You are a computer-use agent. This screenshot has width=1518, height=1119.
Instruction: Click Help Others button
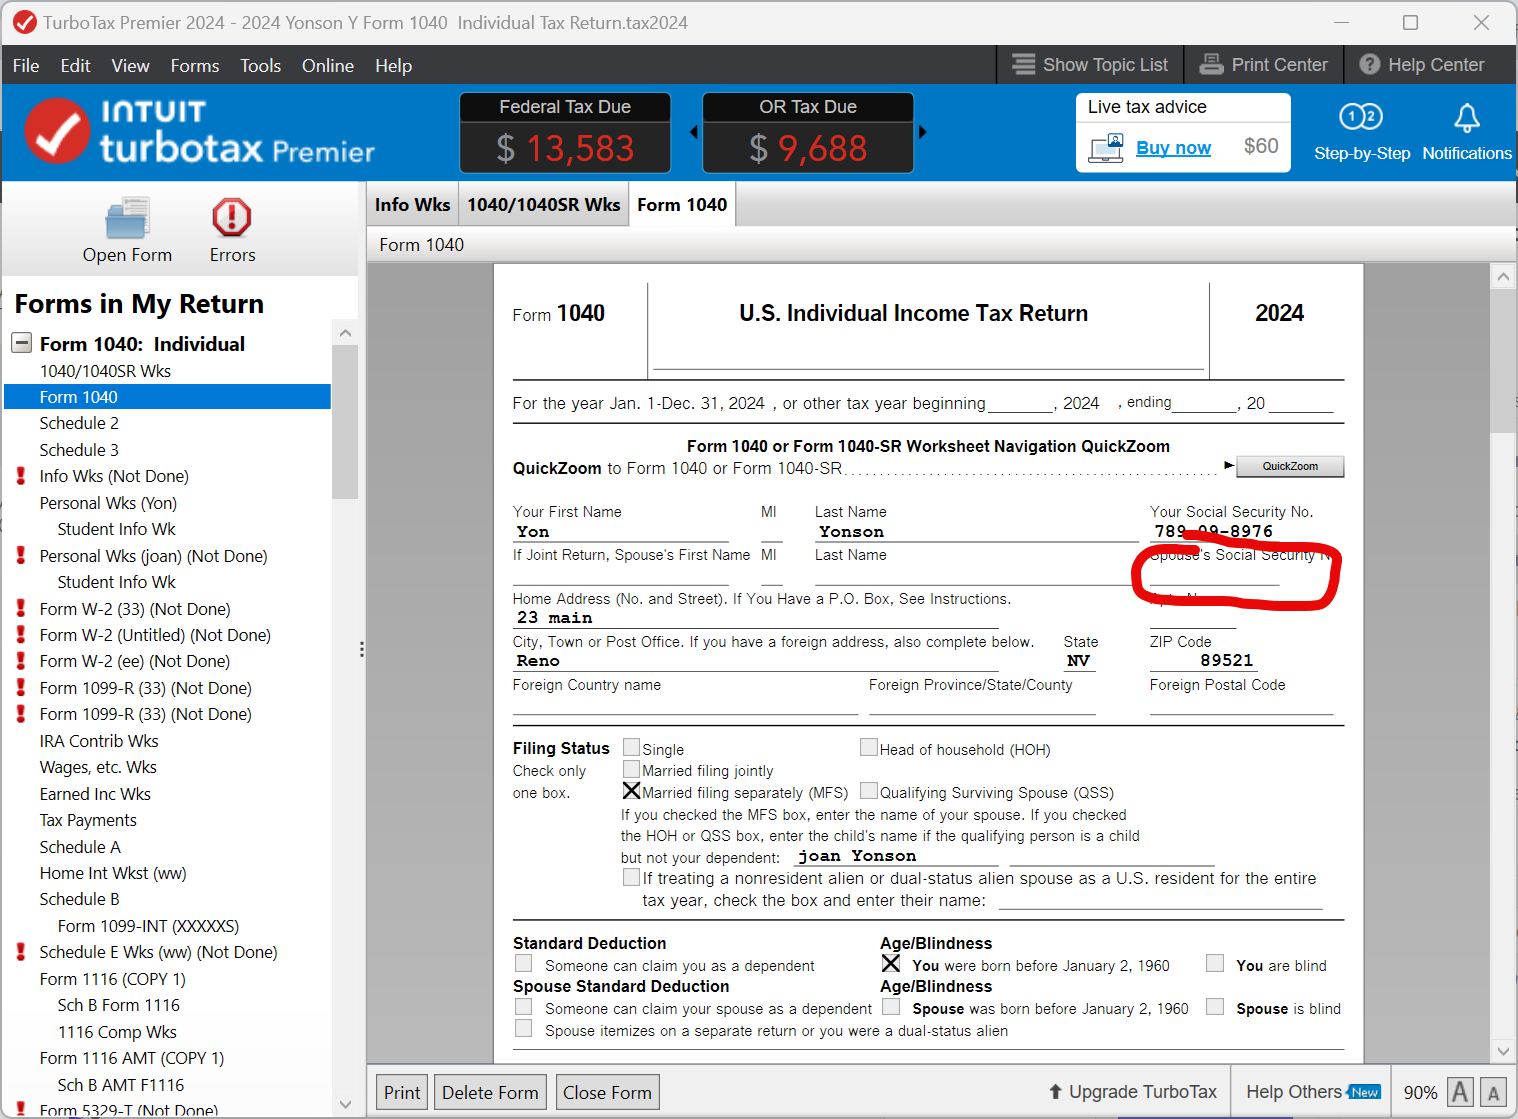point(1313,1092)
